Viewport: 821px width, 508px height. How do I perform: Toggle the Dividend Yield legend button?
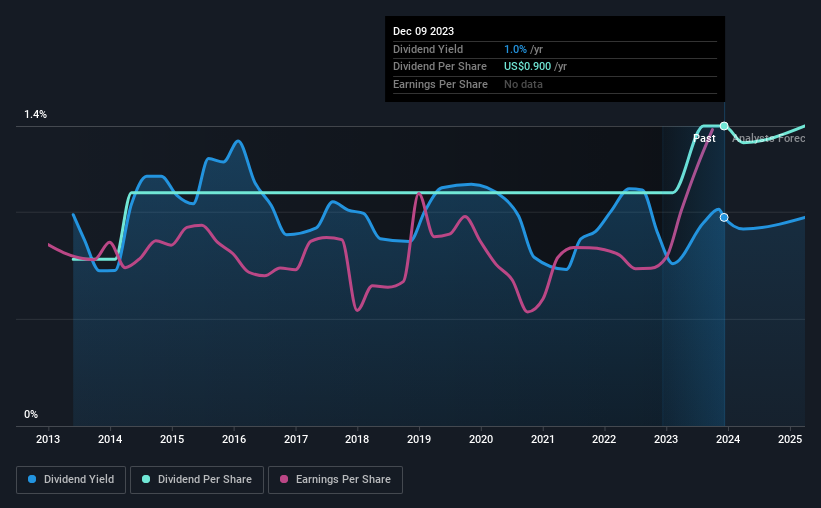(x=71, y=480)
